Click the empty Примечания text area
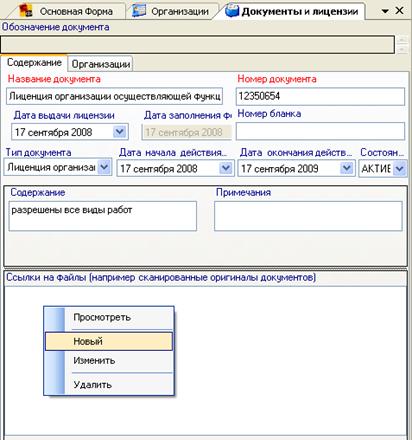 tap(308, 216)
